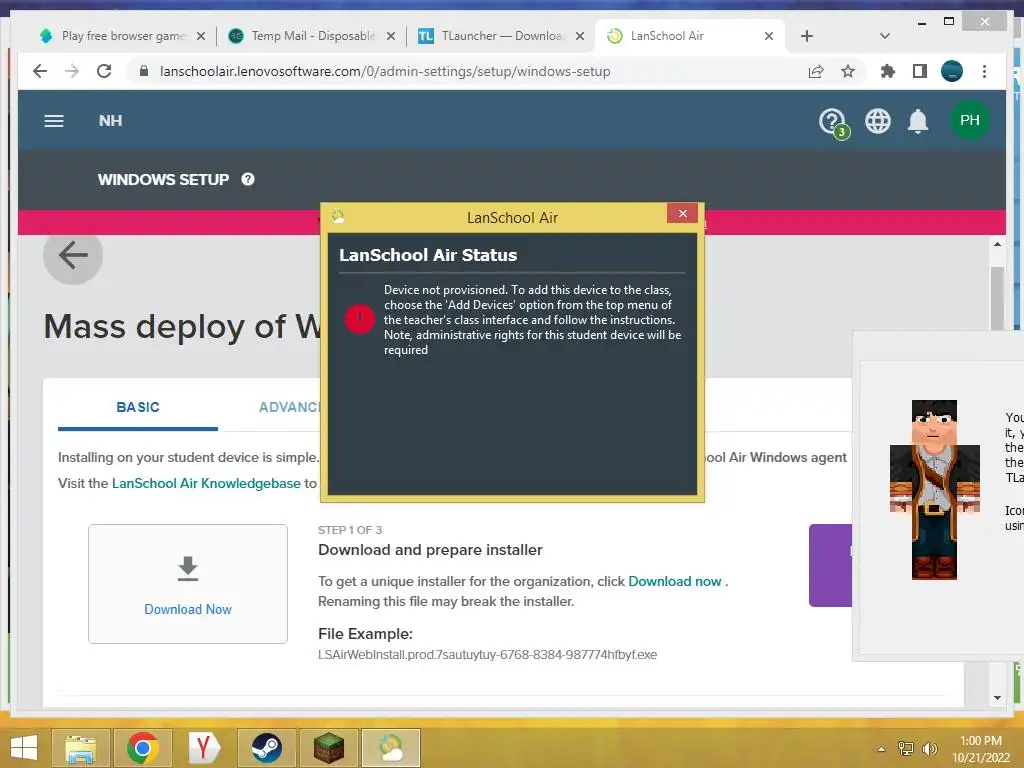Go forward in browser history
This screenshot has width=1024, height=768.
click(x=72, y=71)
